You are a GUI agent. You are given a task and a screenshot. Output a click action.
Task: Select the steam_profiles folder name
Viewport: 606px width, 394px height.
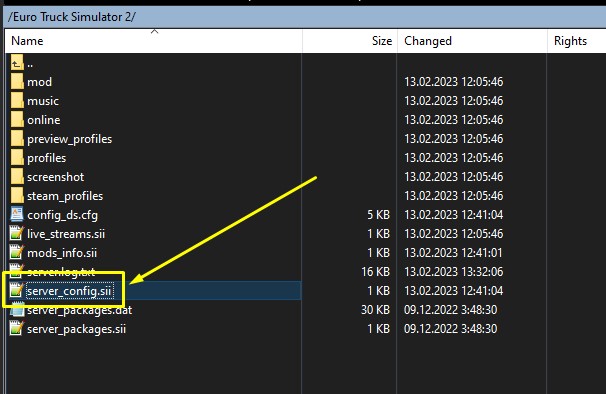coord(65,196)
